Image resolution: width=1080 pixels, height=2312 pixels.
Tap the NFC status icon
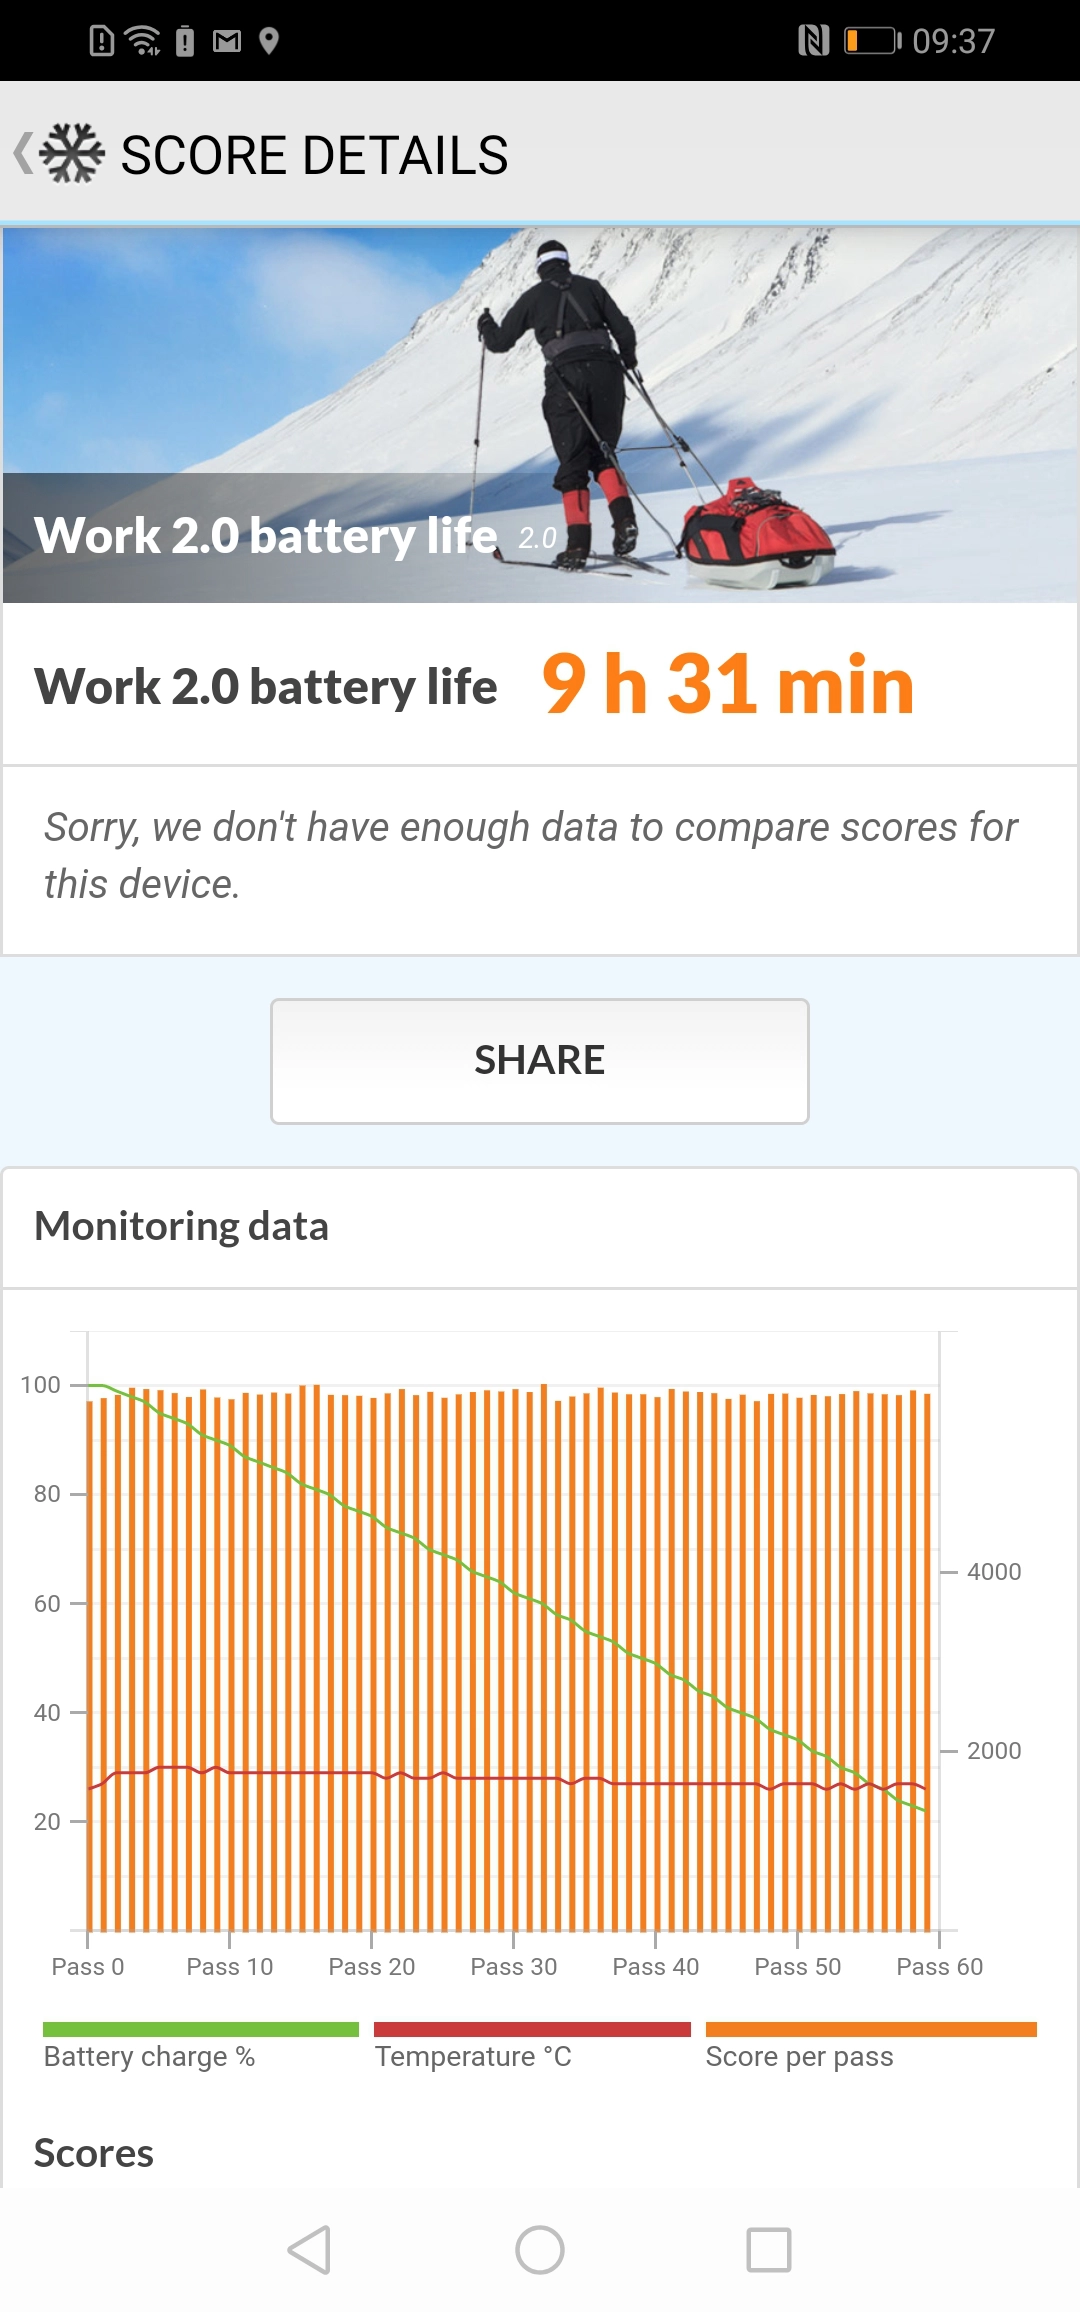point(813,41)
